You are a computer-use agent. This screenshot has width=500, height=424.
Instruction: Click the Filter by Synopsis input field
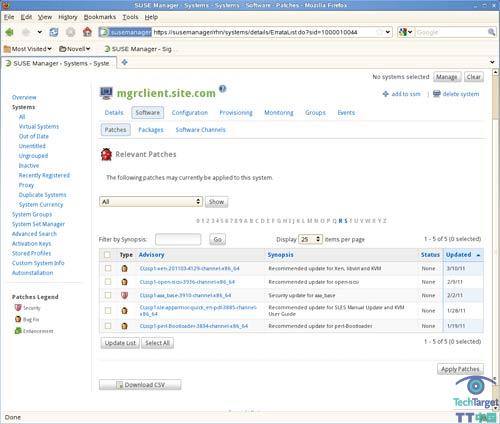(x=178, y=239)
